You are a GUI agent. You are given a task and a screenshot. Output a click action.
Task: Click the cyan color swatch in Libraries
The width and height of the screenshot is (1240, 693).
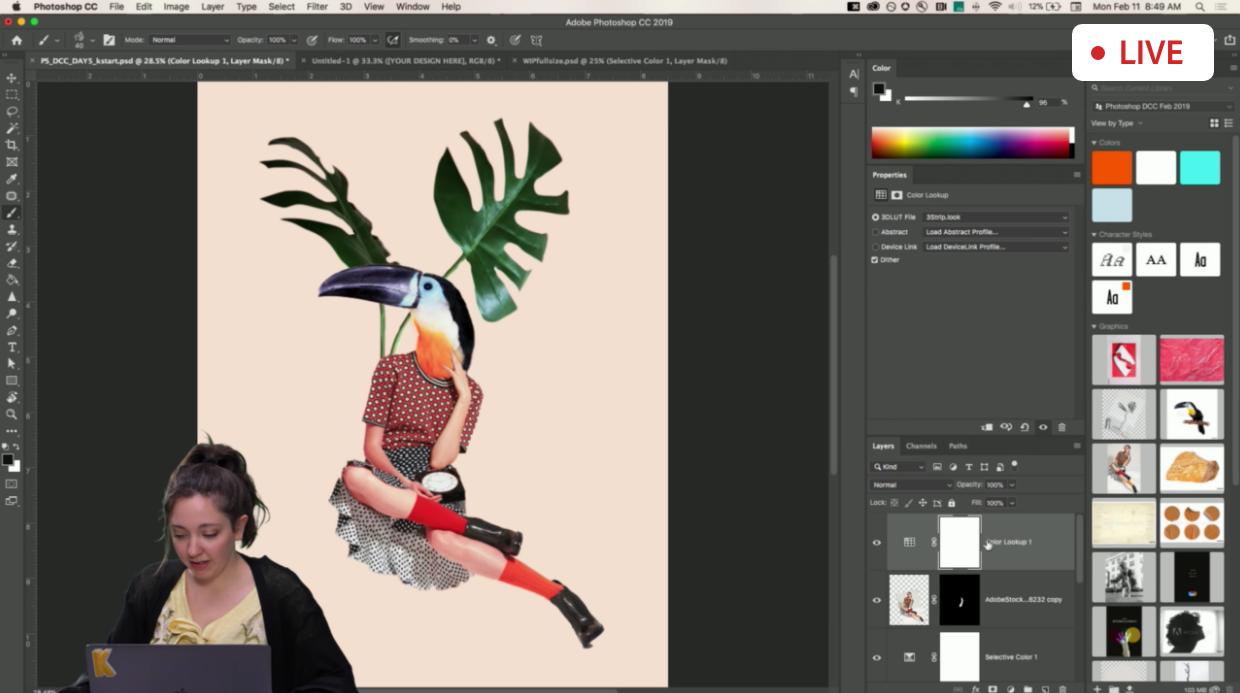point(1200,168)
